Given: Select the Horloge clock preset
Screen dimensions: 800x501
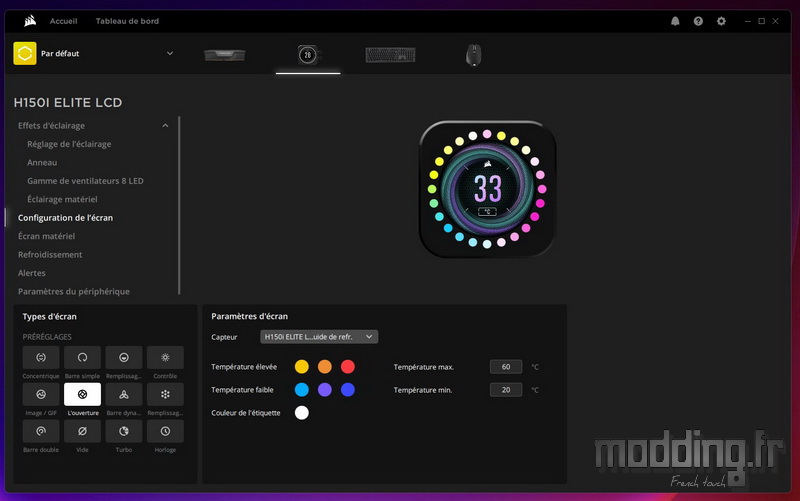Looking at the screenshot, I should pyautogui.click(x=165, y=431).
